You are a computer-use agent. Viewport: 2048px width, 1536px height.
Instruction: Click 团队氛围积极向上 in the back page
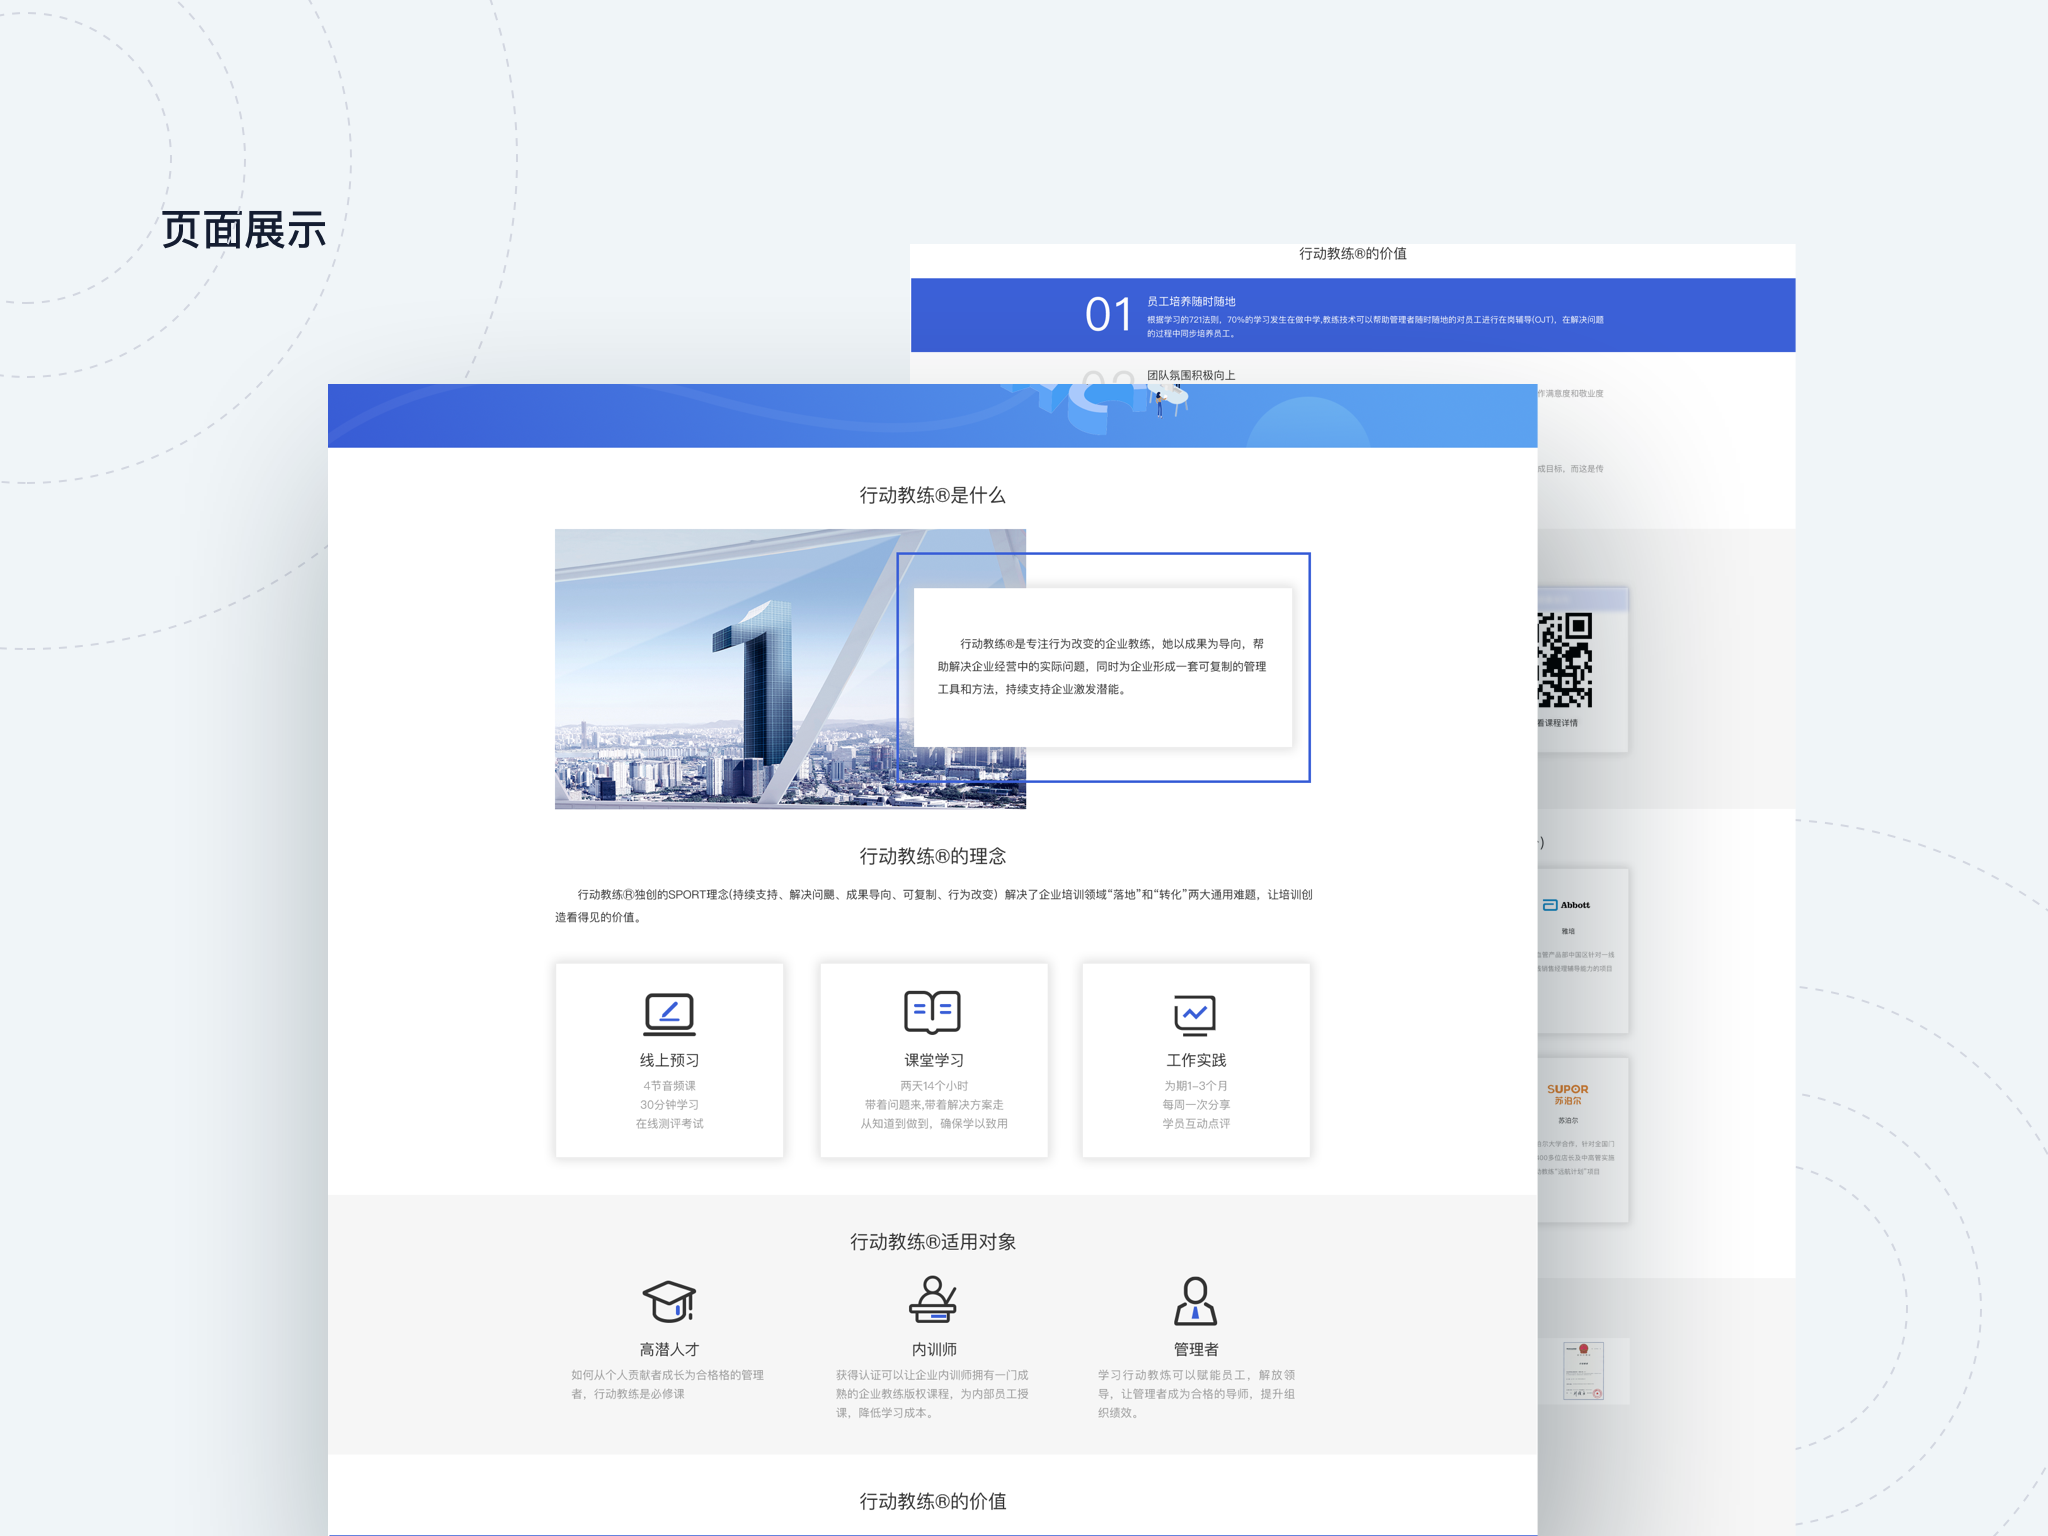click(1191, 375)
